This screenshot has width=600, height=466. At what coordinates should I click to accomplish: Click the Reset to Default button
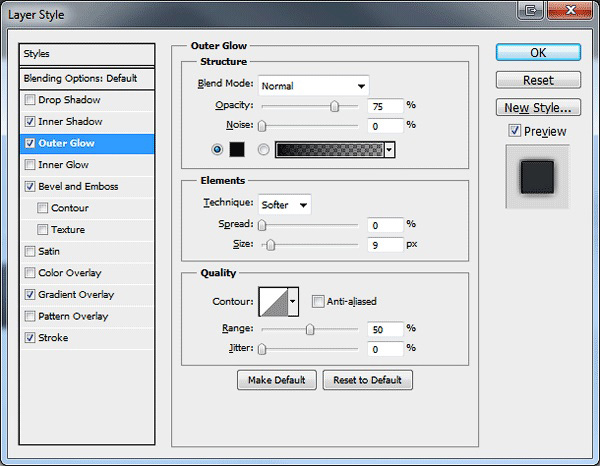point(367,380)
